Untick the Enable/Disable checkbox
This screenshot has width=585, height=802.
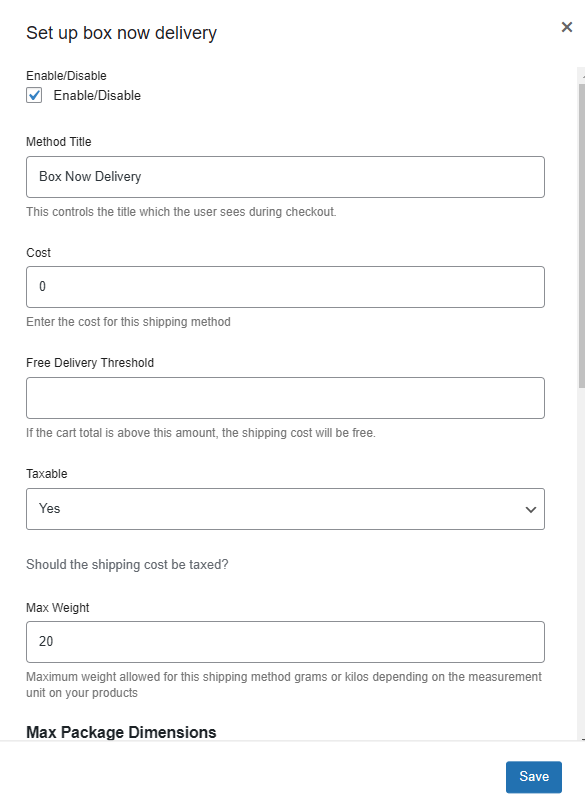coord(34,96)
